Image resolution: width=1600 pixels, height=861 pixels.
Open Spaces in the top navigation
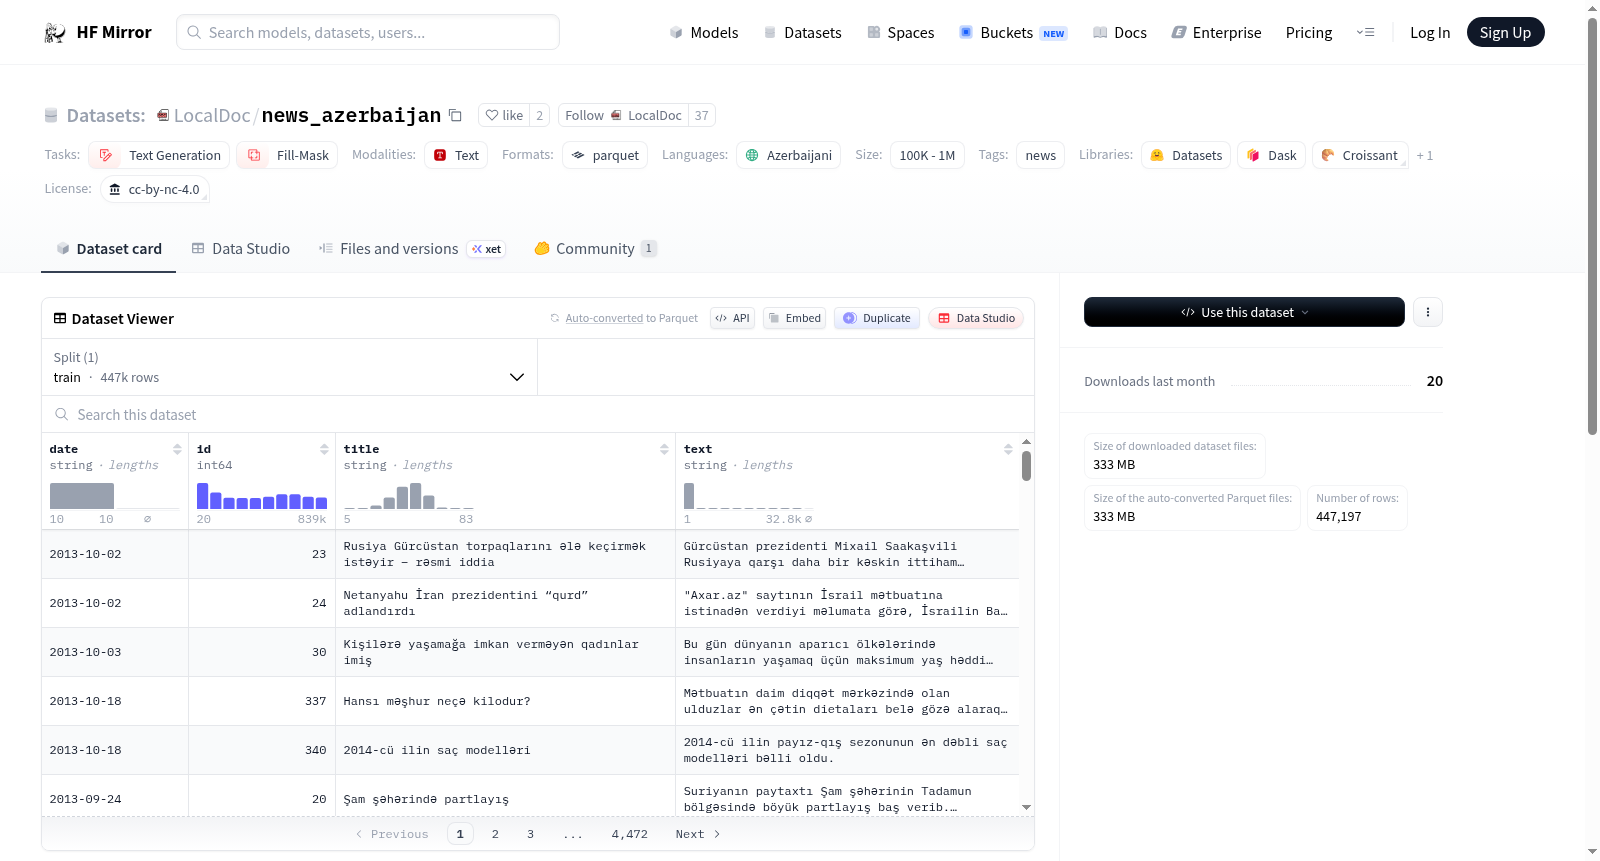(x=900, y=33)
